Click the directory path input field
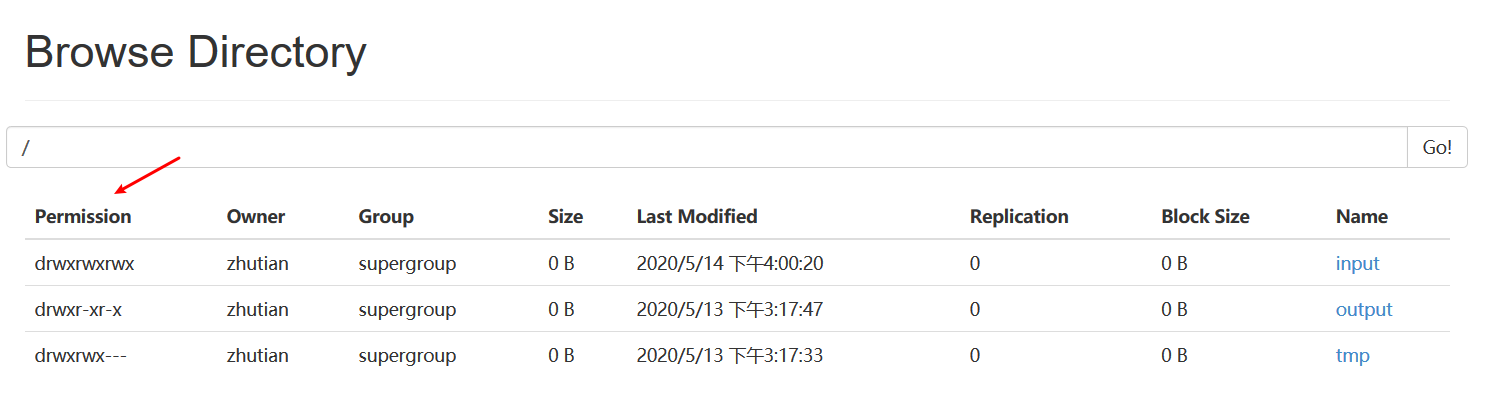This screenshot has height=394, width=1495. (707, 147)
